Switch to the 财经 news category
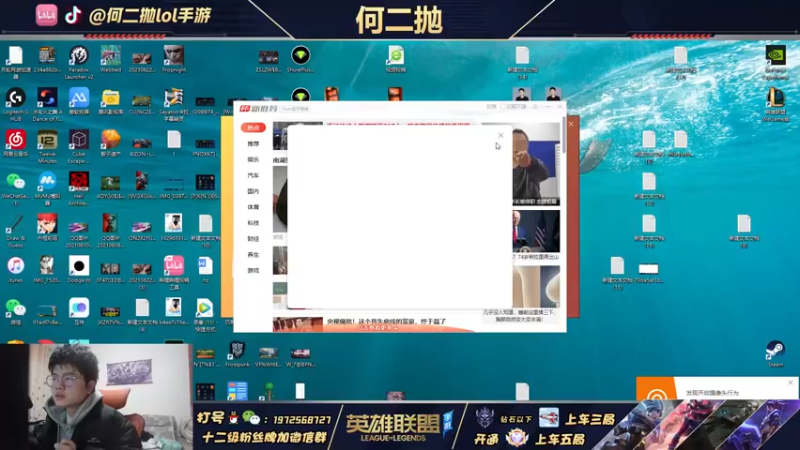Image resolution: width=800 pixels, height=450 pixels. (253, 238)
